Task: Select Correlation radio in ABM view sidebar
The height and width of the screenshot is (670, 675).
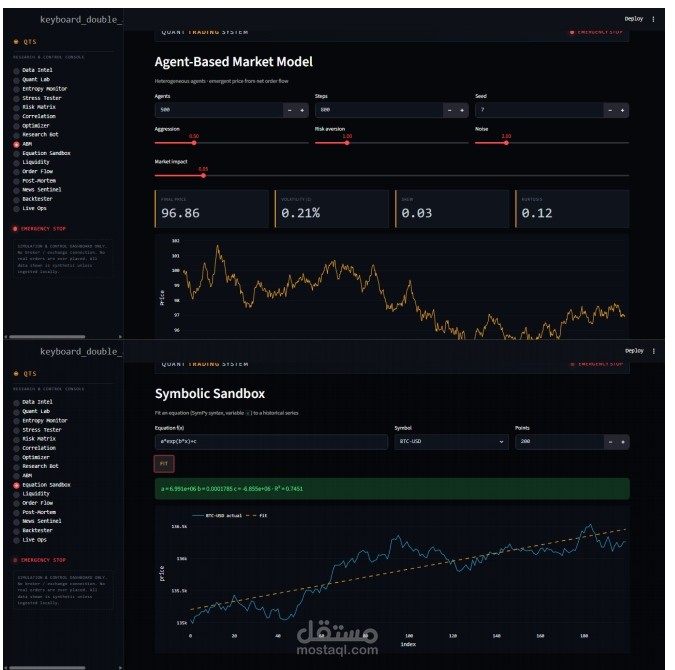Action: 16,117
